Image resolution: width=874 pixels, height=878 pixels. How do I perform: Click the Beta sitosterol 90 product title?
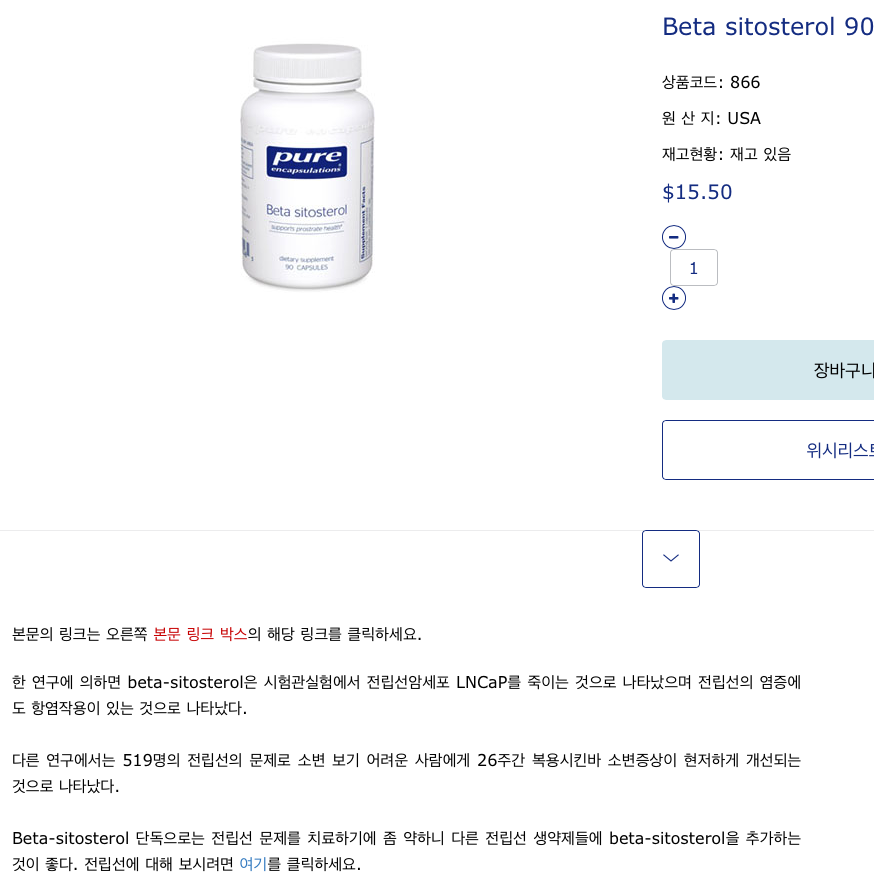click(x=768, y=26)
